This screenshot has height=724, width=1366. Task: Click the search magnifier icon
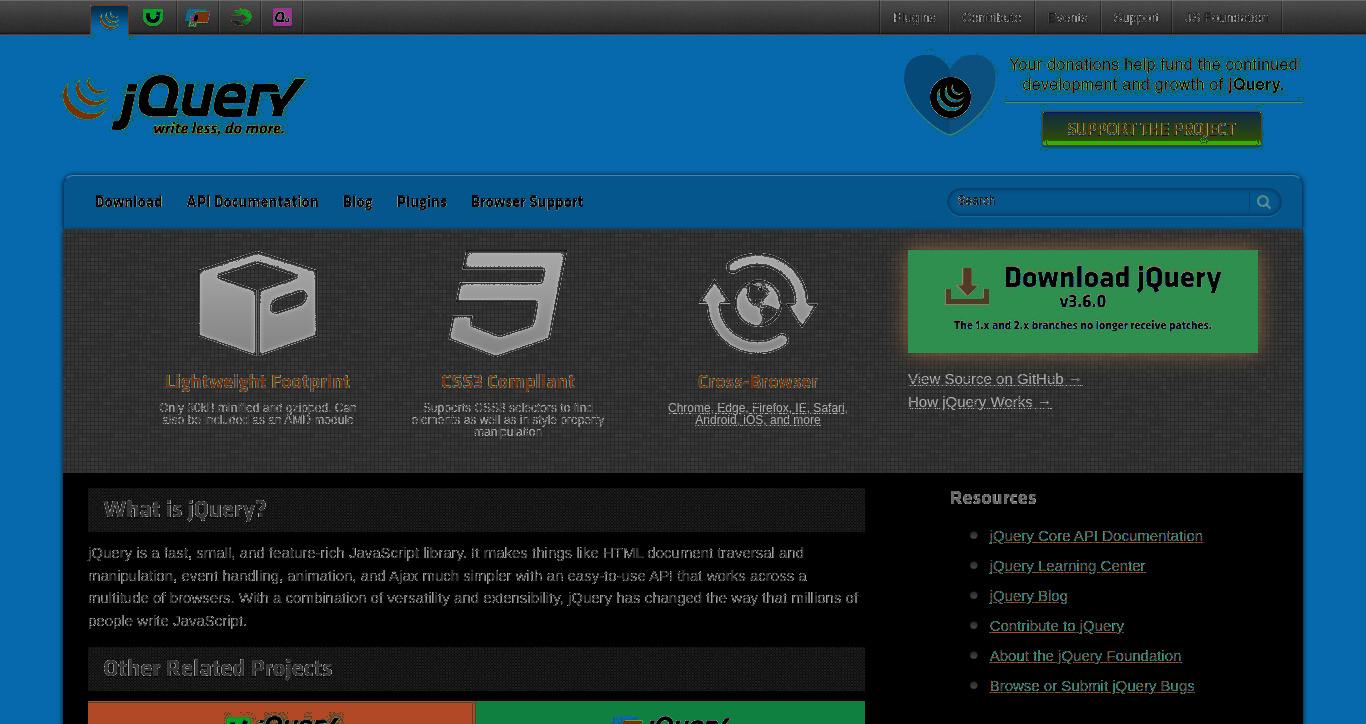coord(1264,202)
